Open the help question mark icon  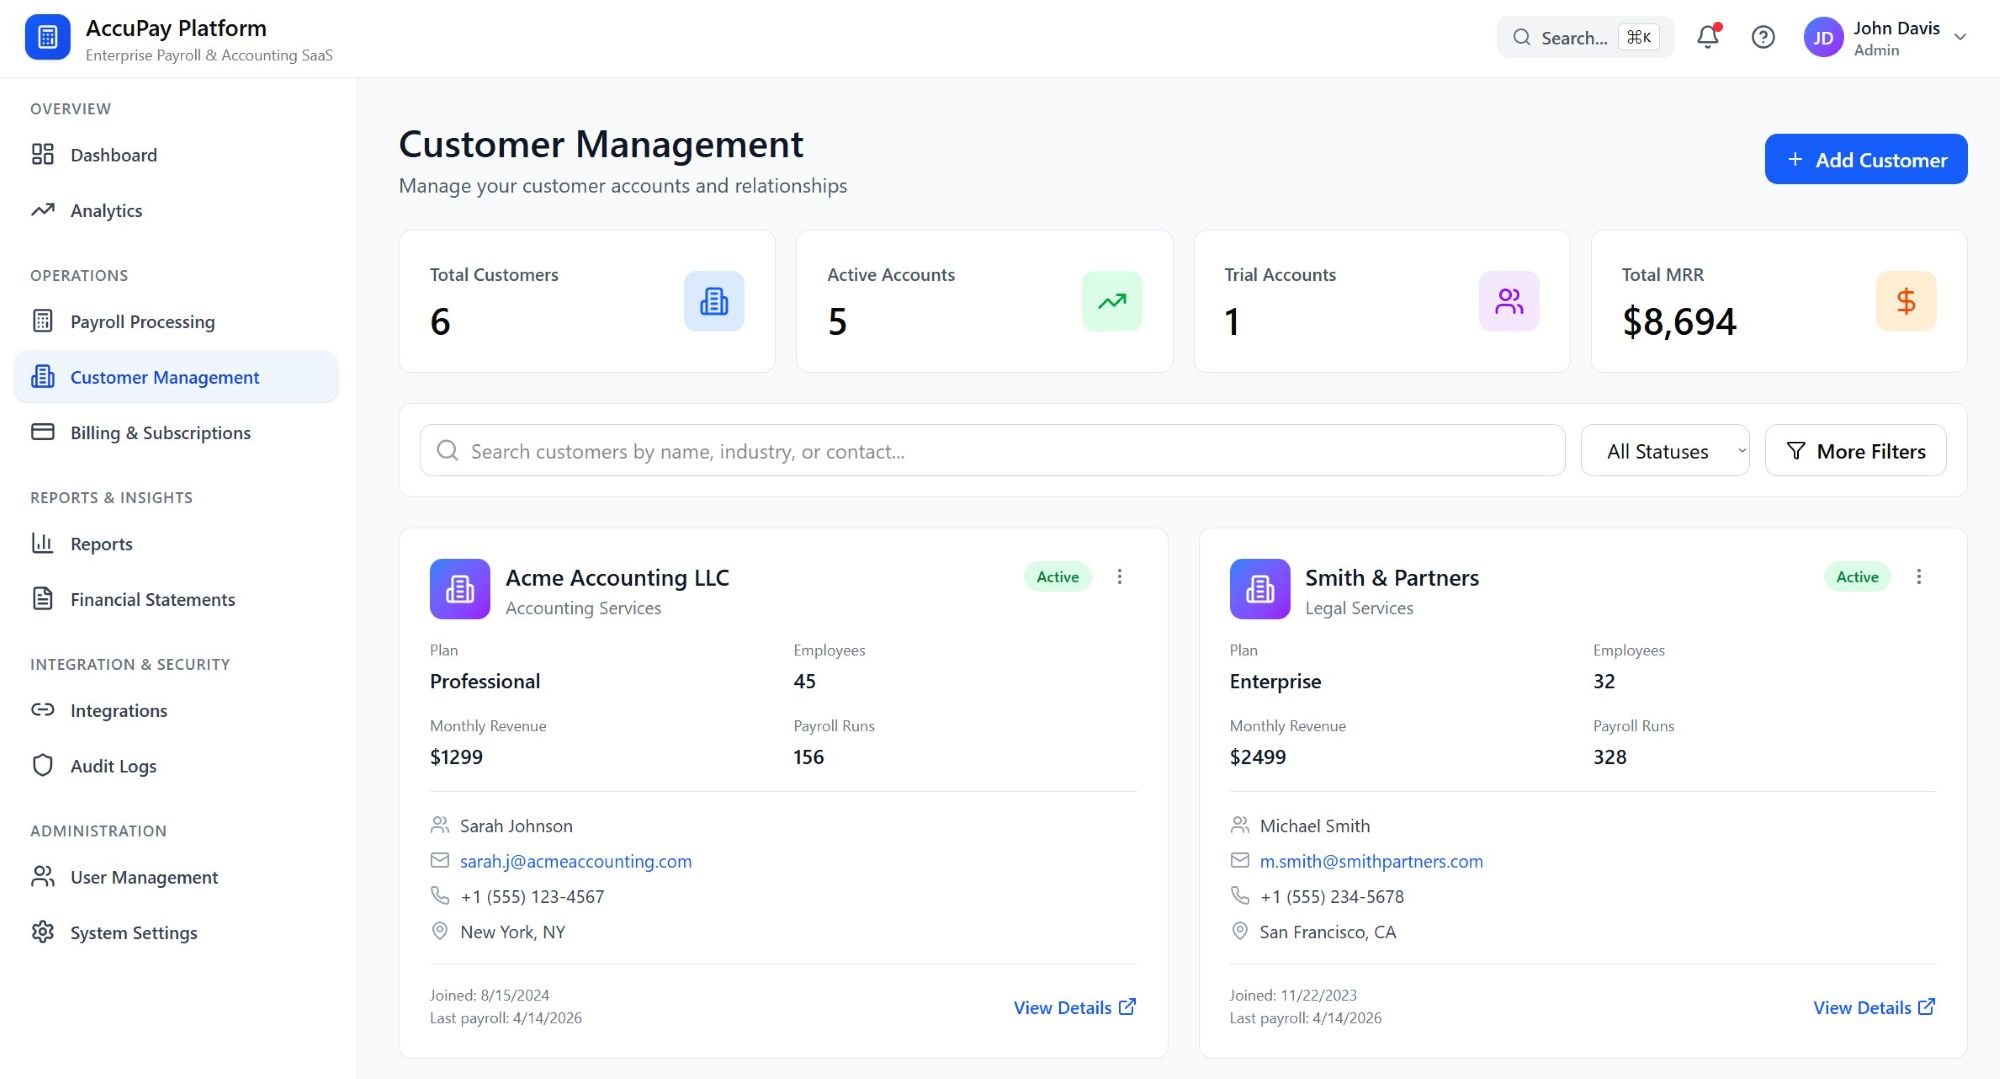(x=1763, y=37)
